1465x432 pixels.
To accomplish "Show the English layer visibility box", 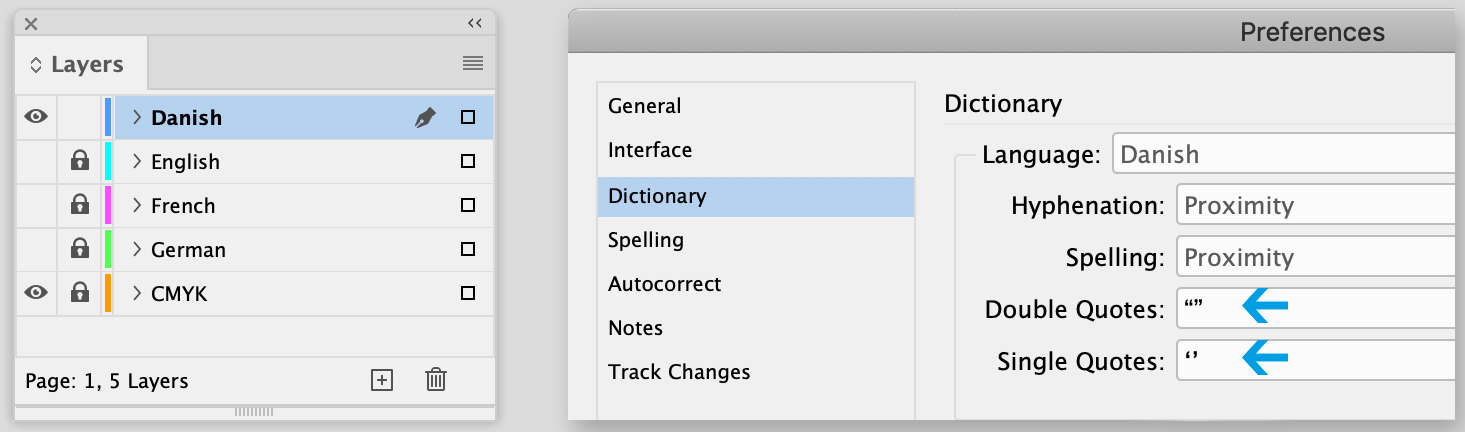I will click(36, 162).
